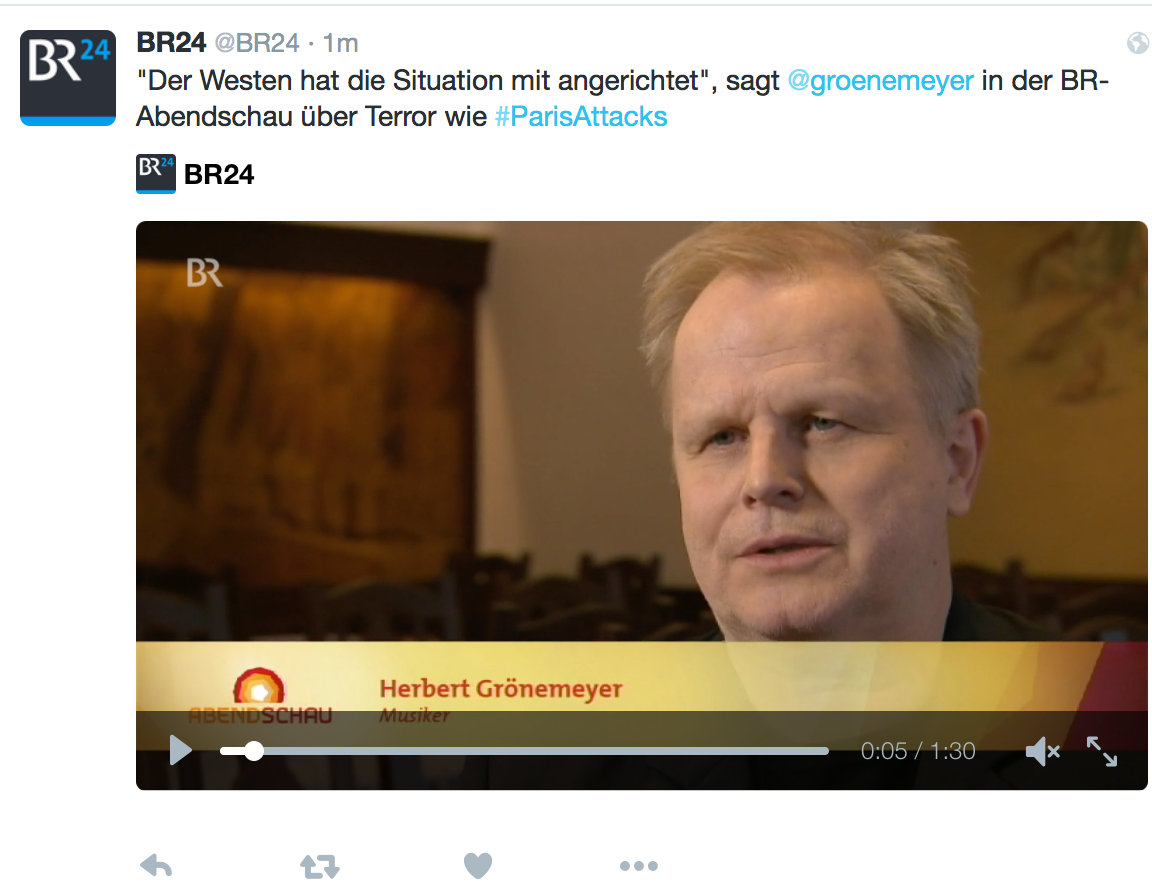
Task: Open the @BR24 handle
Action: coord(257,43)
